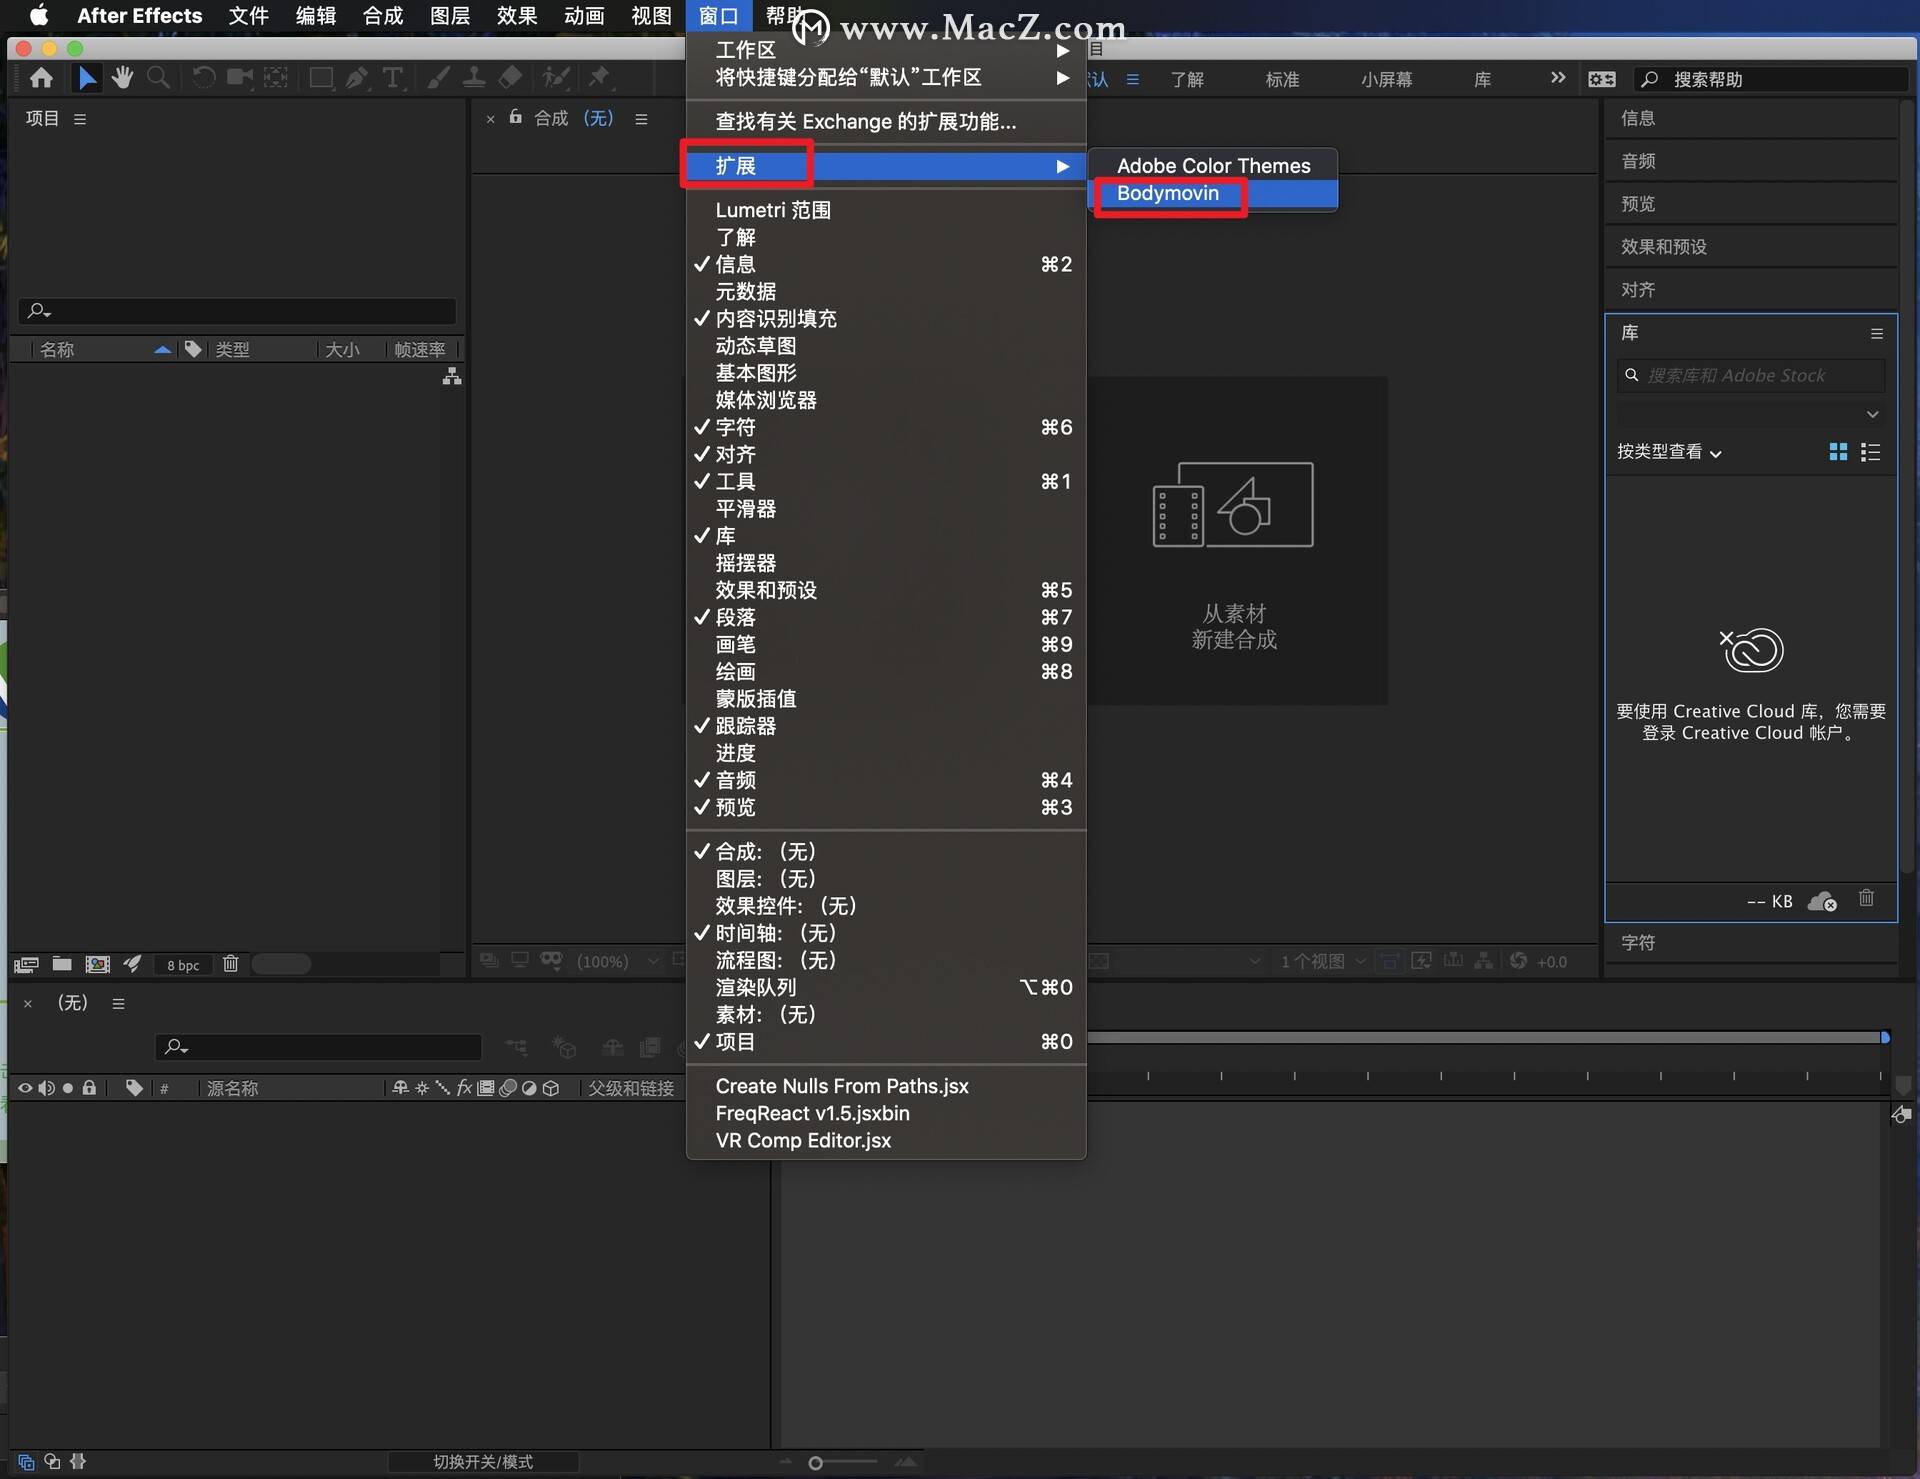This screenshot has height=1479, width=1920.
Task: Select the Pen tool in the toolbar
Action: click(357, 77)
